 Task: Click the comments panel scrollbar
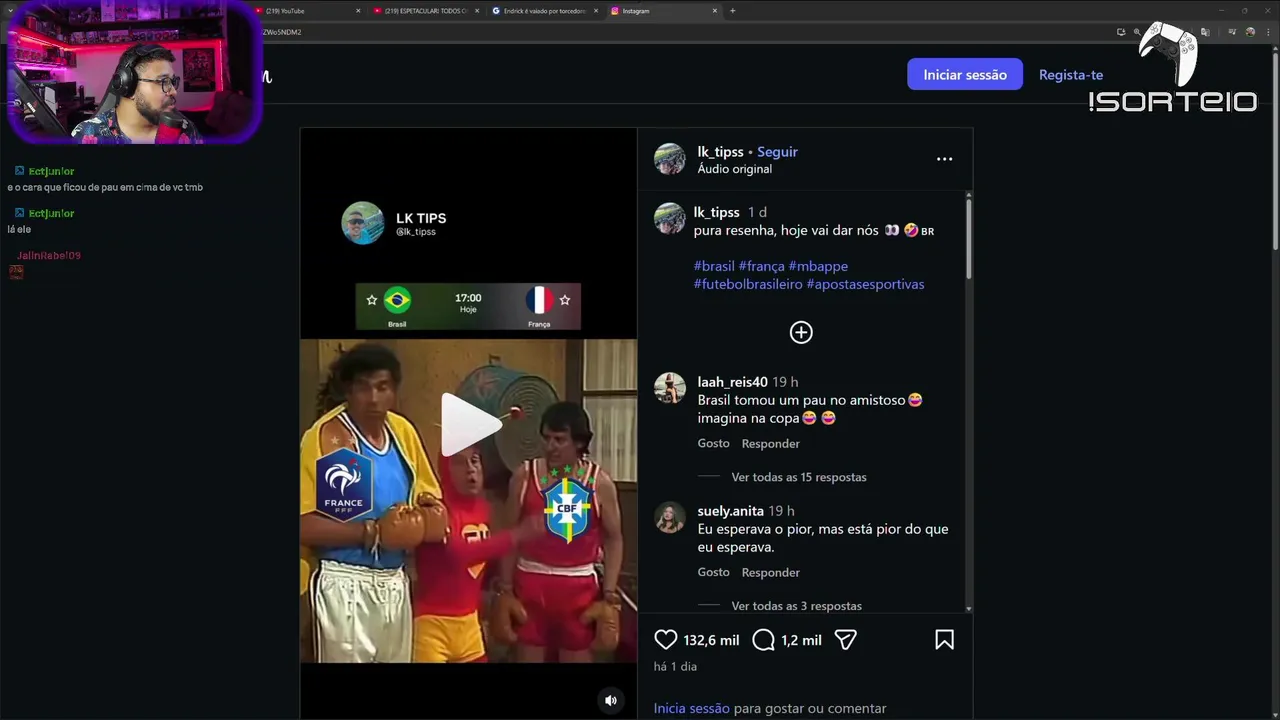click(x=968, y=238)
